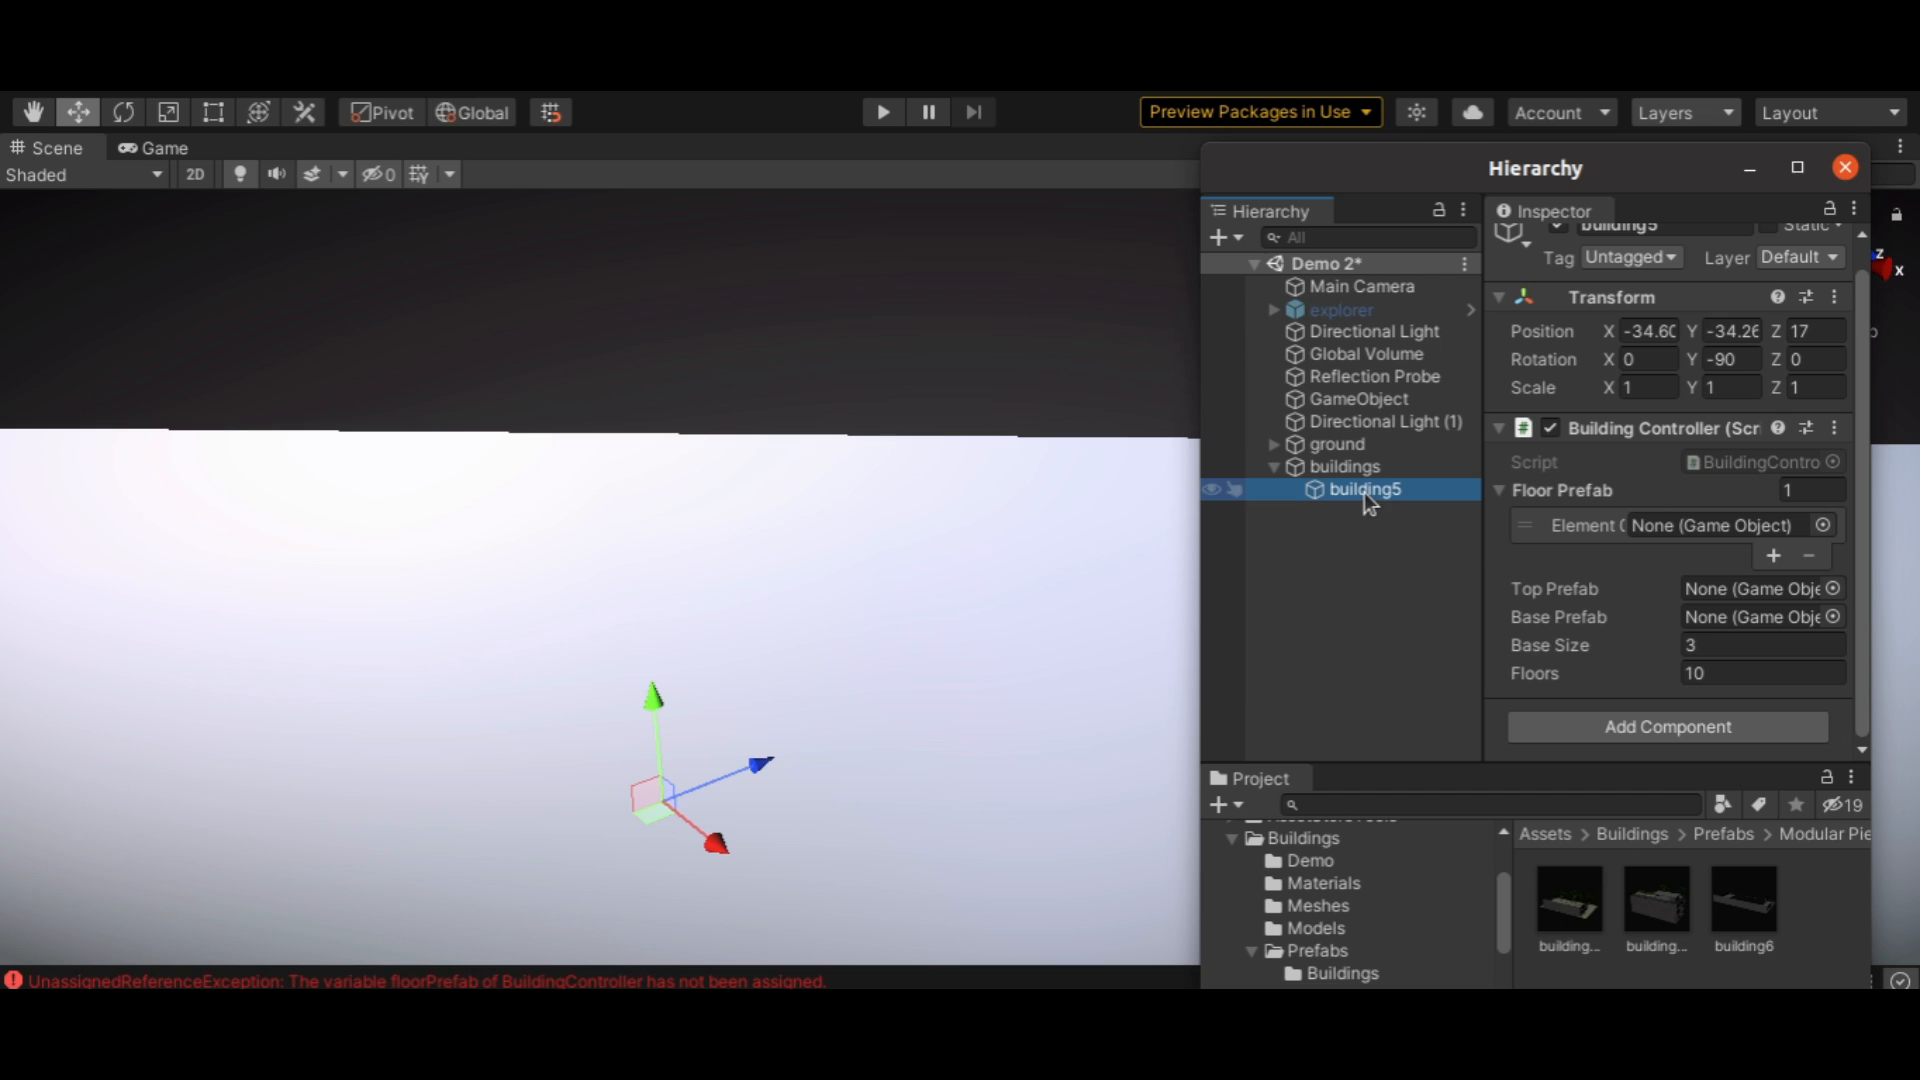
Task: Toggle scene grid visibility
Action: point(419,174)
